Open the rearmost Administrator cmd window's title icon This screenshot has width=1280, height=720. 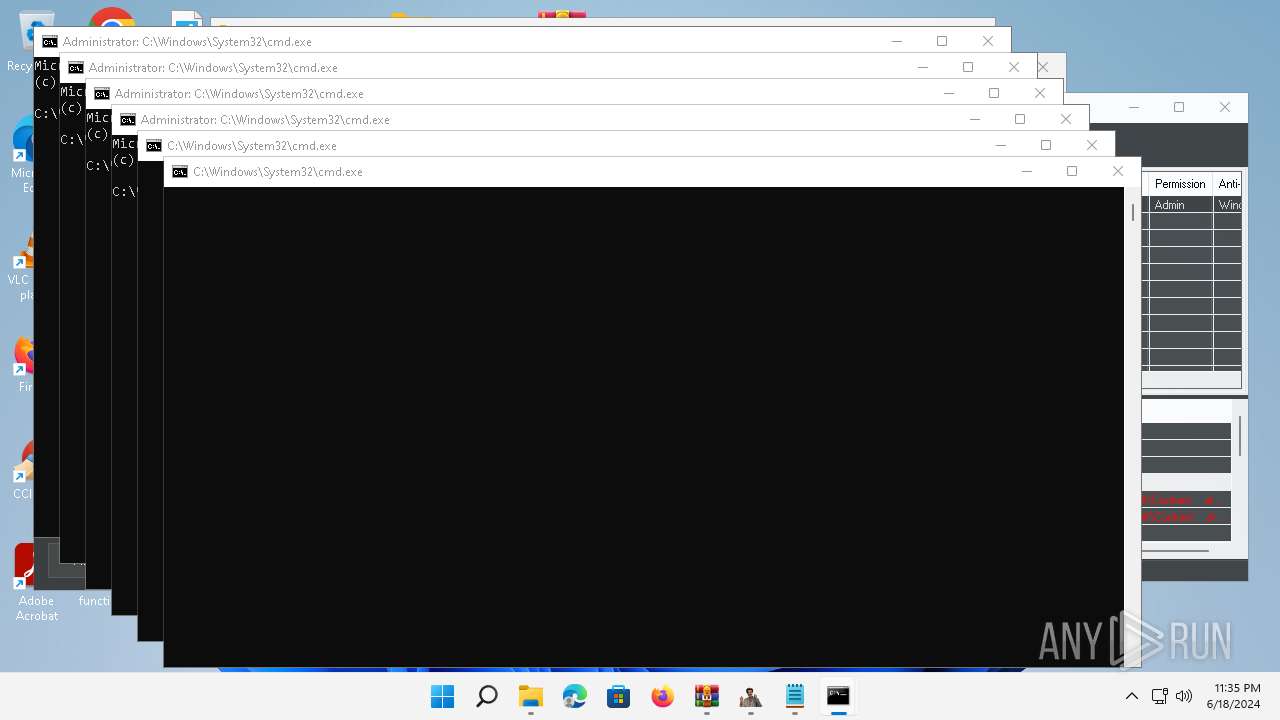tap(50, 42)
